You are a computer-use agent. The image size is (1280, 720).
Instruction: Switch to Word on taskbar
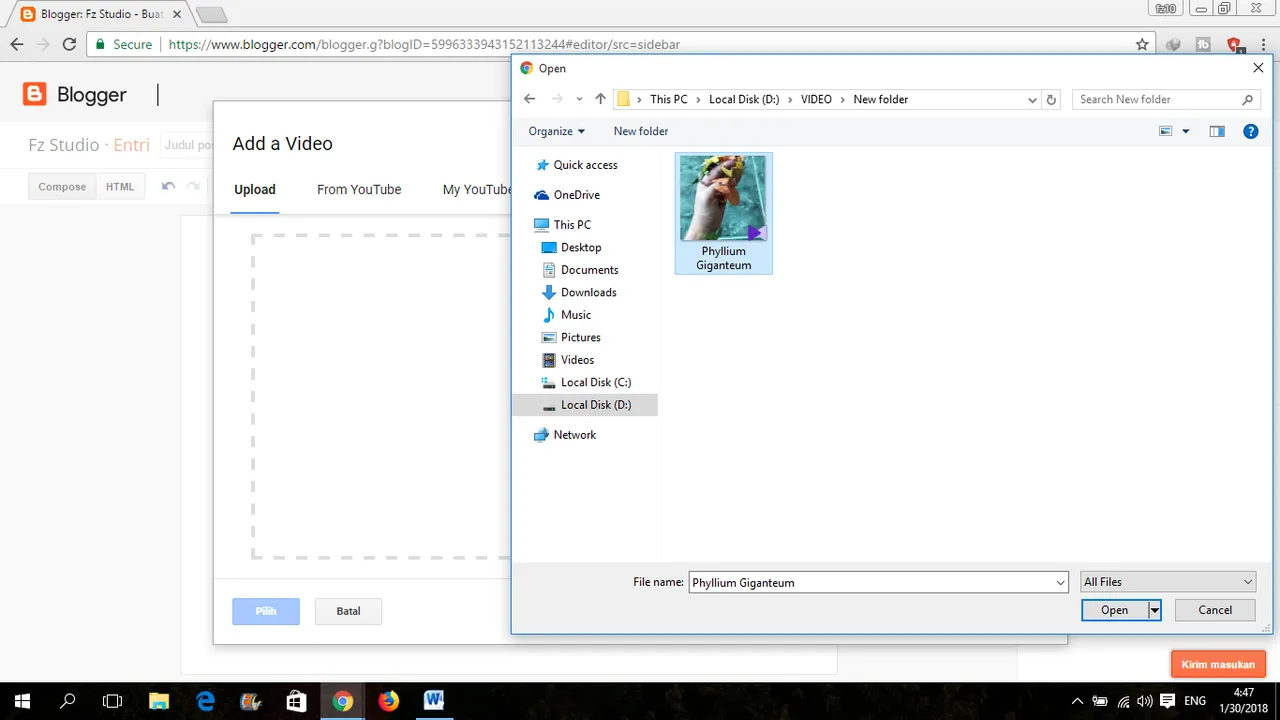click(434, 701)
